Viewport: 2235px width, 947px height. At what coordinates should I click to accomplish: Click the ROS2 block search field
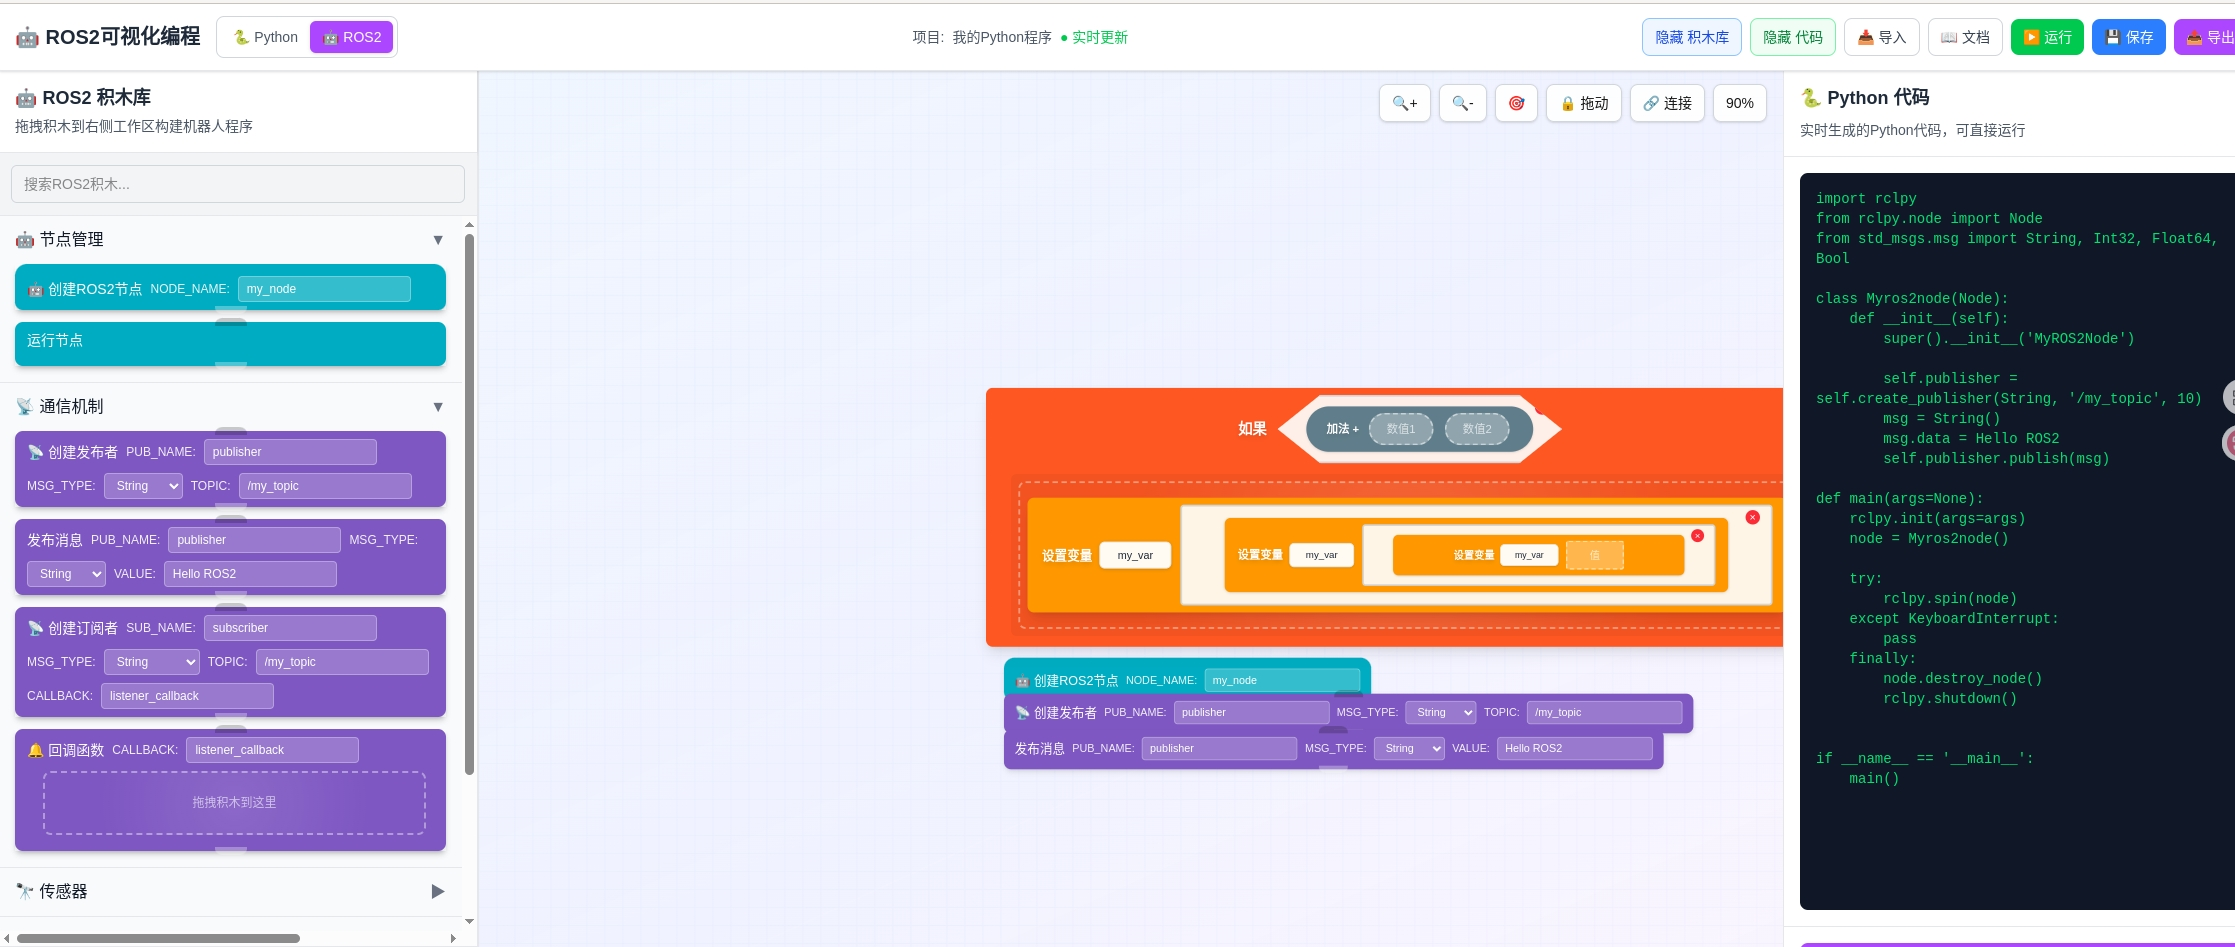[x=238, y=184]
